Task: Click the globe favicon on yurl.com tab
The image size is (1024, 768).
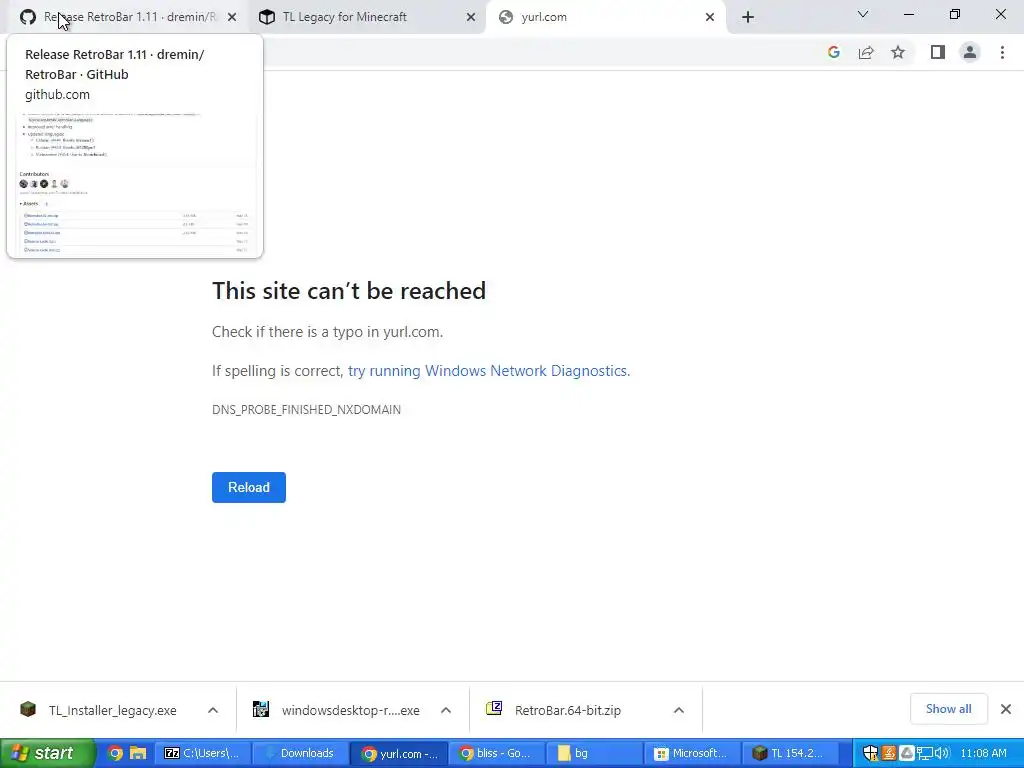Action: tap(505, 17)
